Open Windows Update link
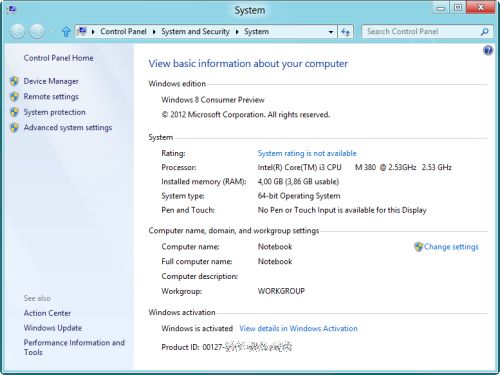Image resolution: width=500 pixels, height=375 pixels. (x=53, y=328)
